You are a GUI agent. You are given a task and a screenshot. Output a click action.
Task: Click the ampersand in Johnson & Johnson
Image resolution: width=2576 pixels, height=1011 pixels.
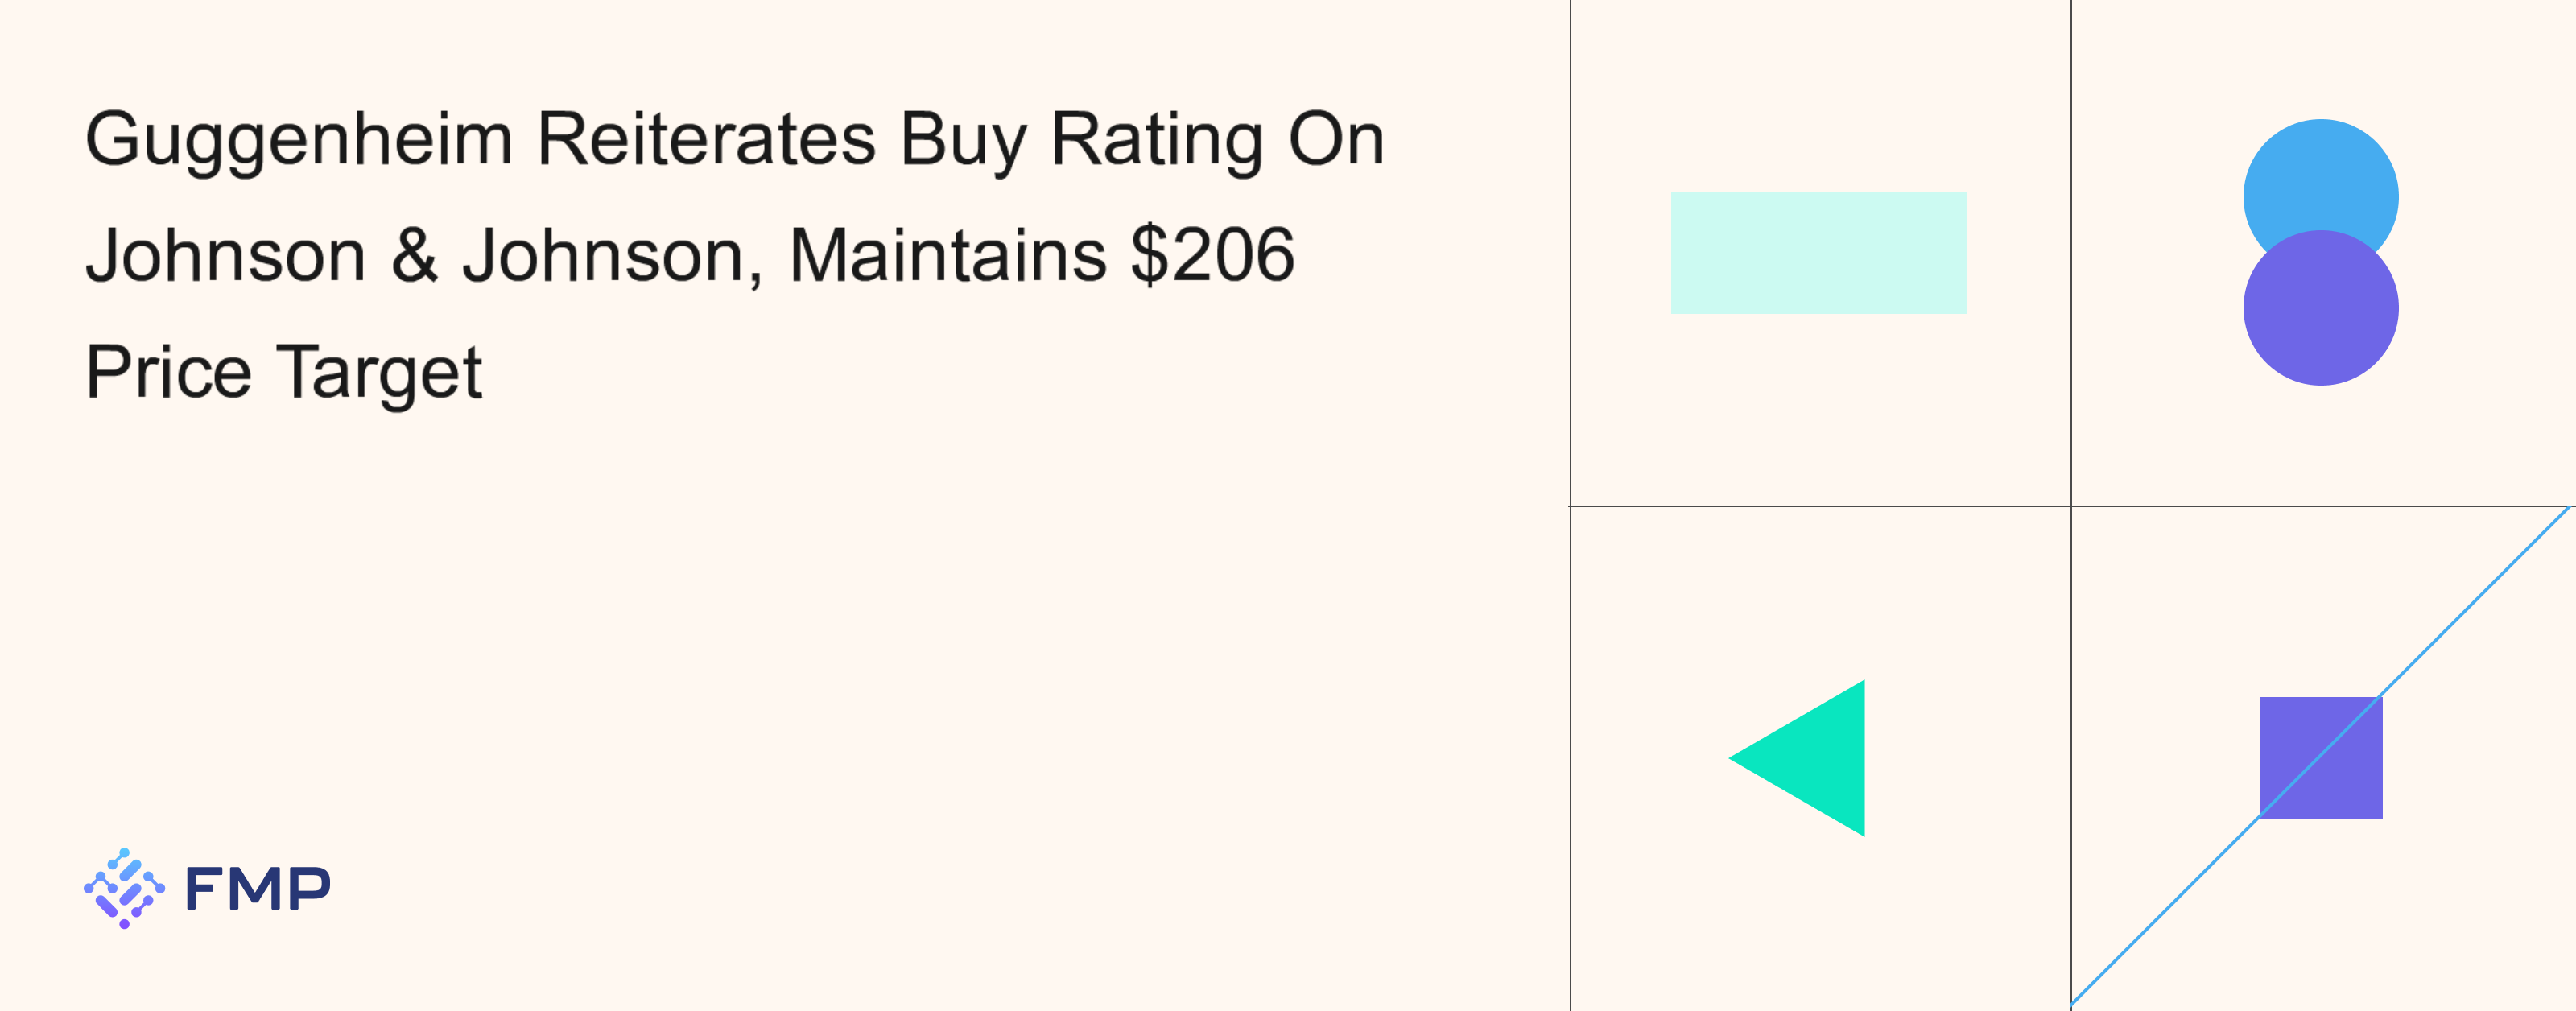414,255
